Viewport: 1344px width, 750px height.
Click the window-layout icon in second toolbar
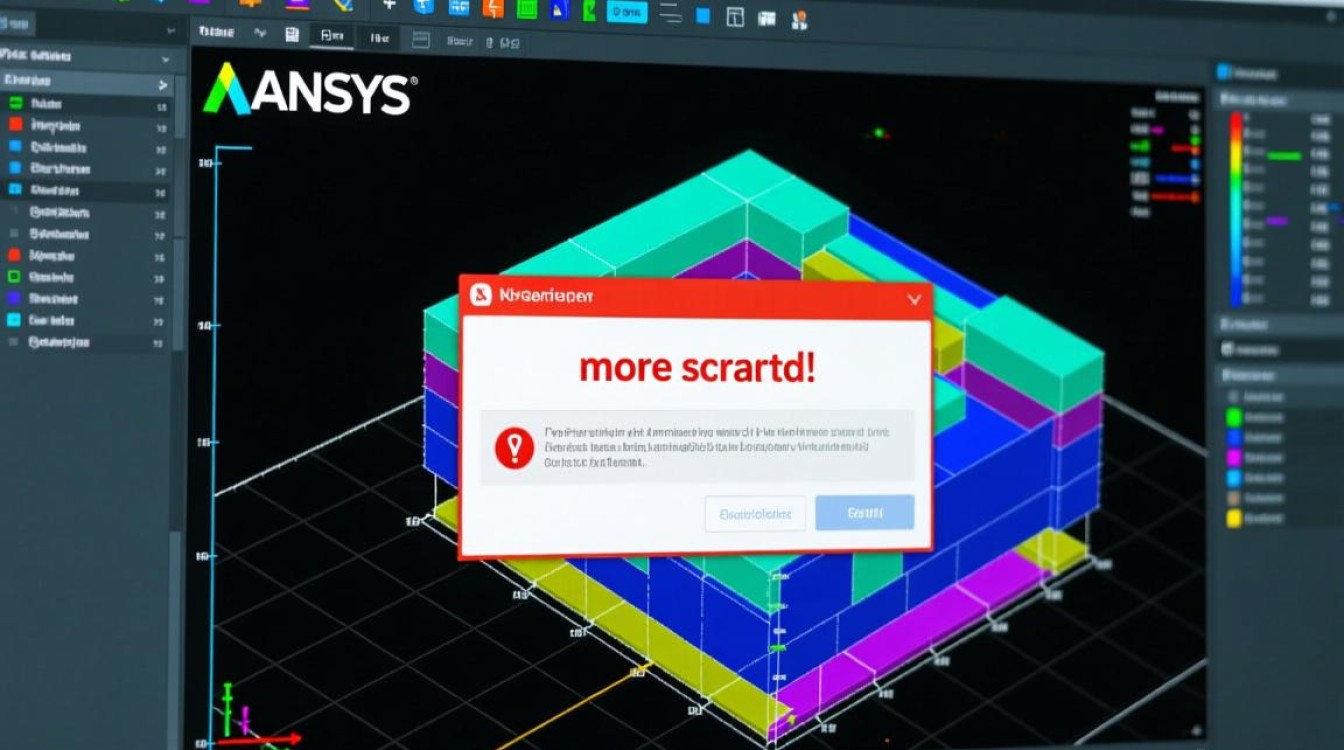coord(421,40)
